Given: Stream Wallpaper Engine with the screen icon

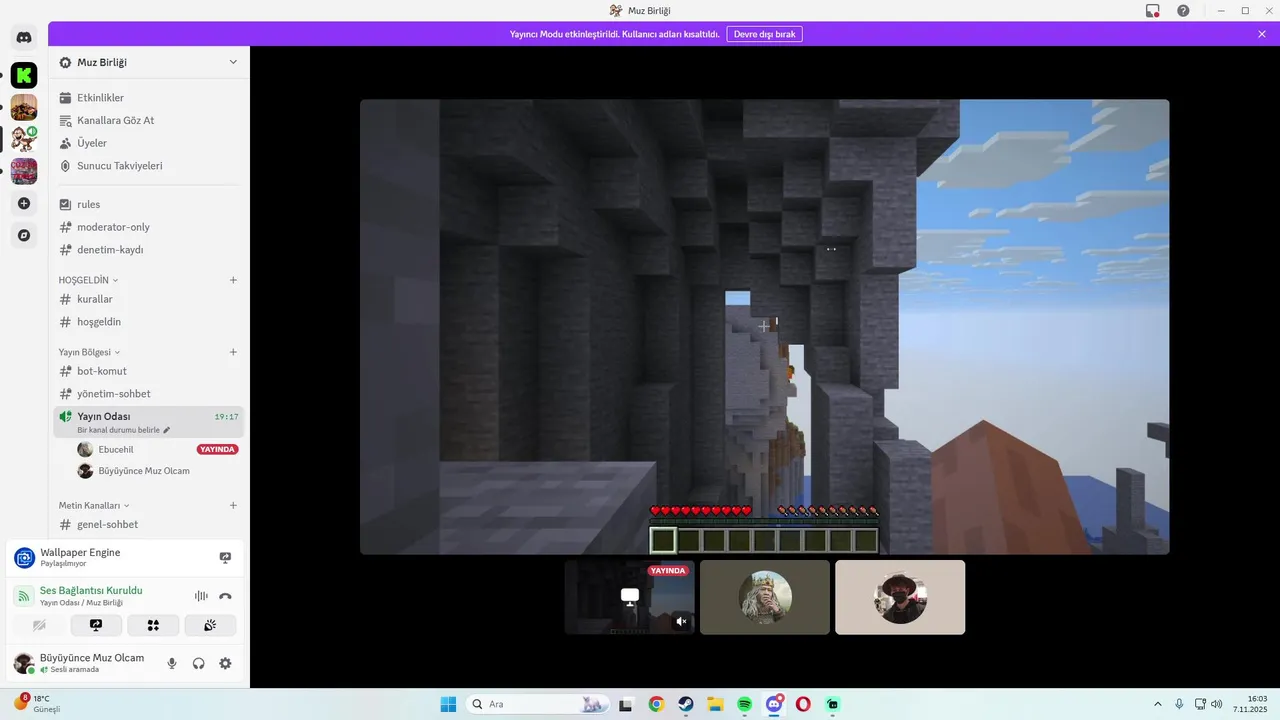Looking at the screenshot, I should pos(225,558).
